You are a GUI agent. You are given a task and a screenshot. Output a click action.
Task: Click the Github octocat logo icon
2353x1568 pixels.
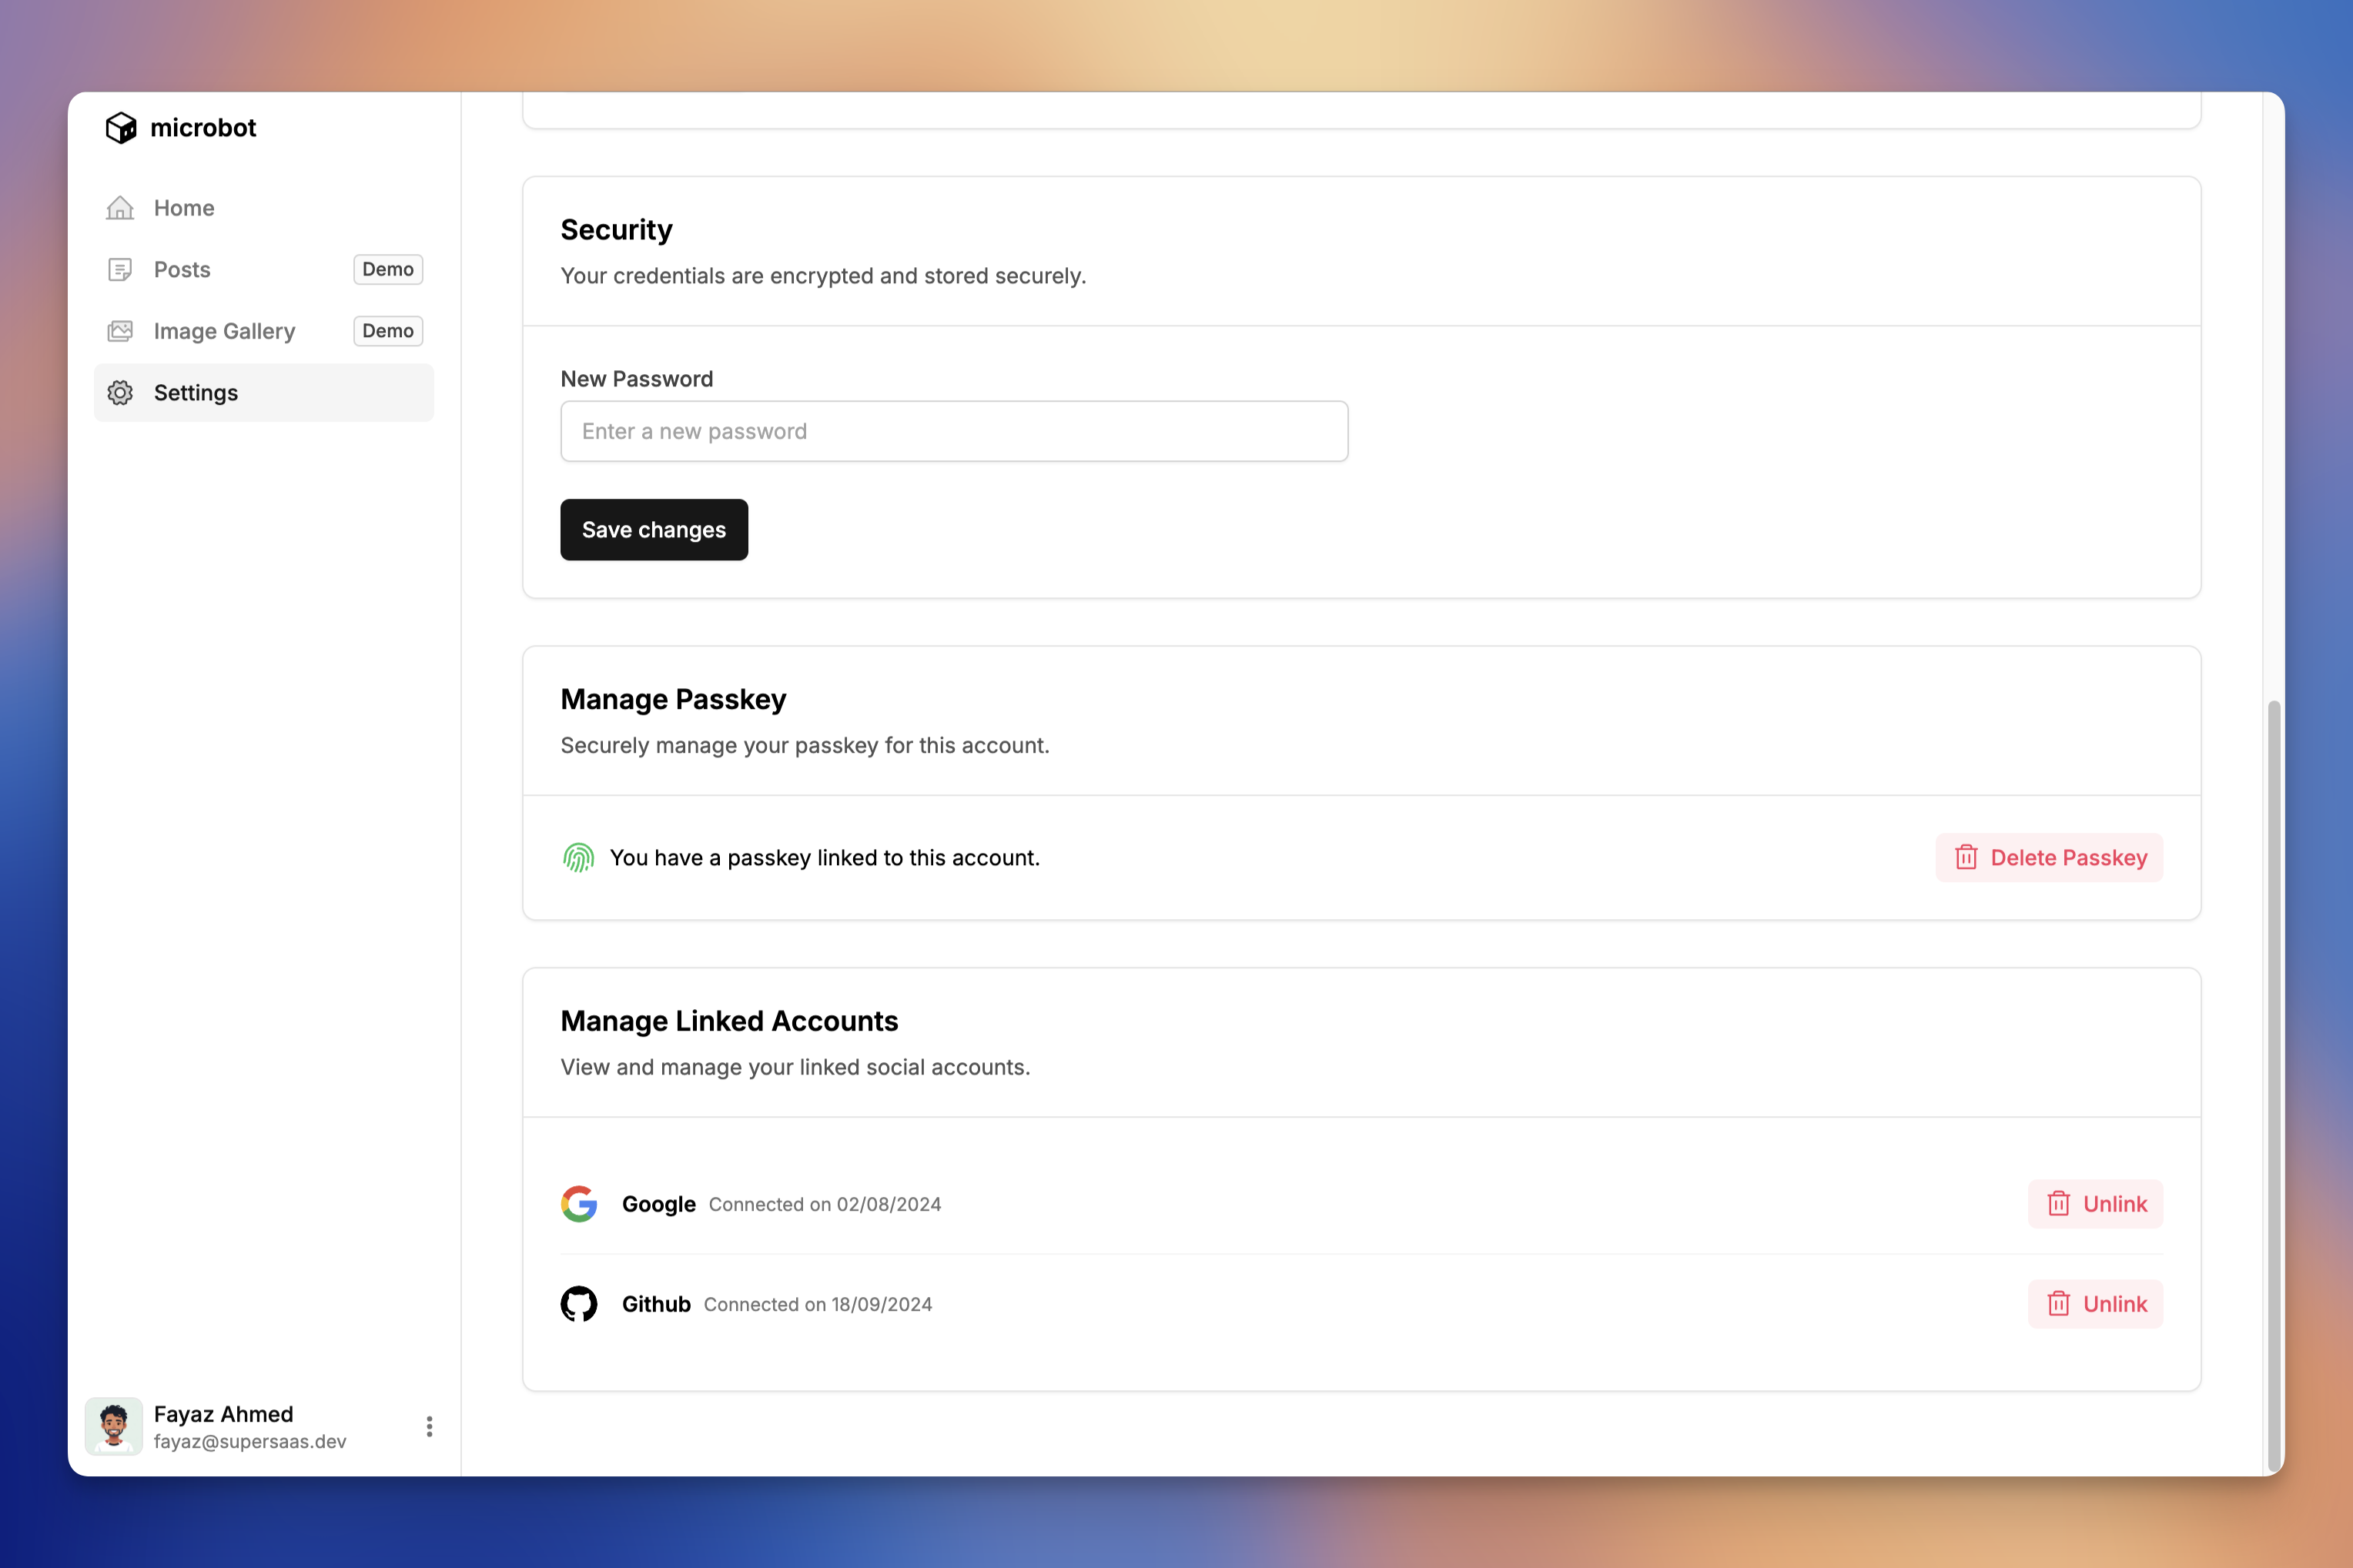579,1304
